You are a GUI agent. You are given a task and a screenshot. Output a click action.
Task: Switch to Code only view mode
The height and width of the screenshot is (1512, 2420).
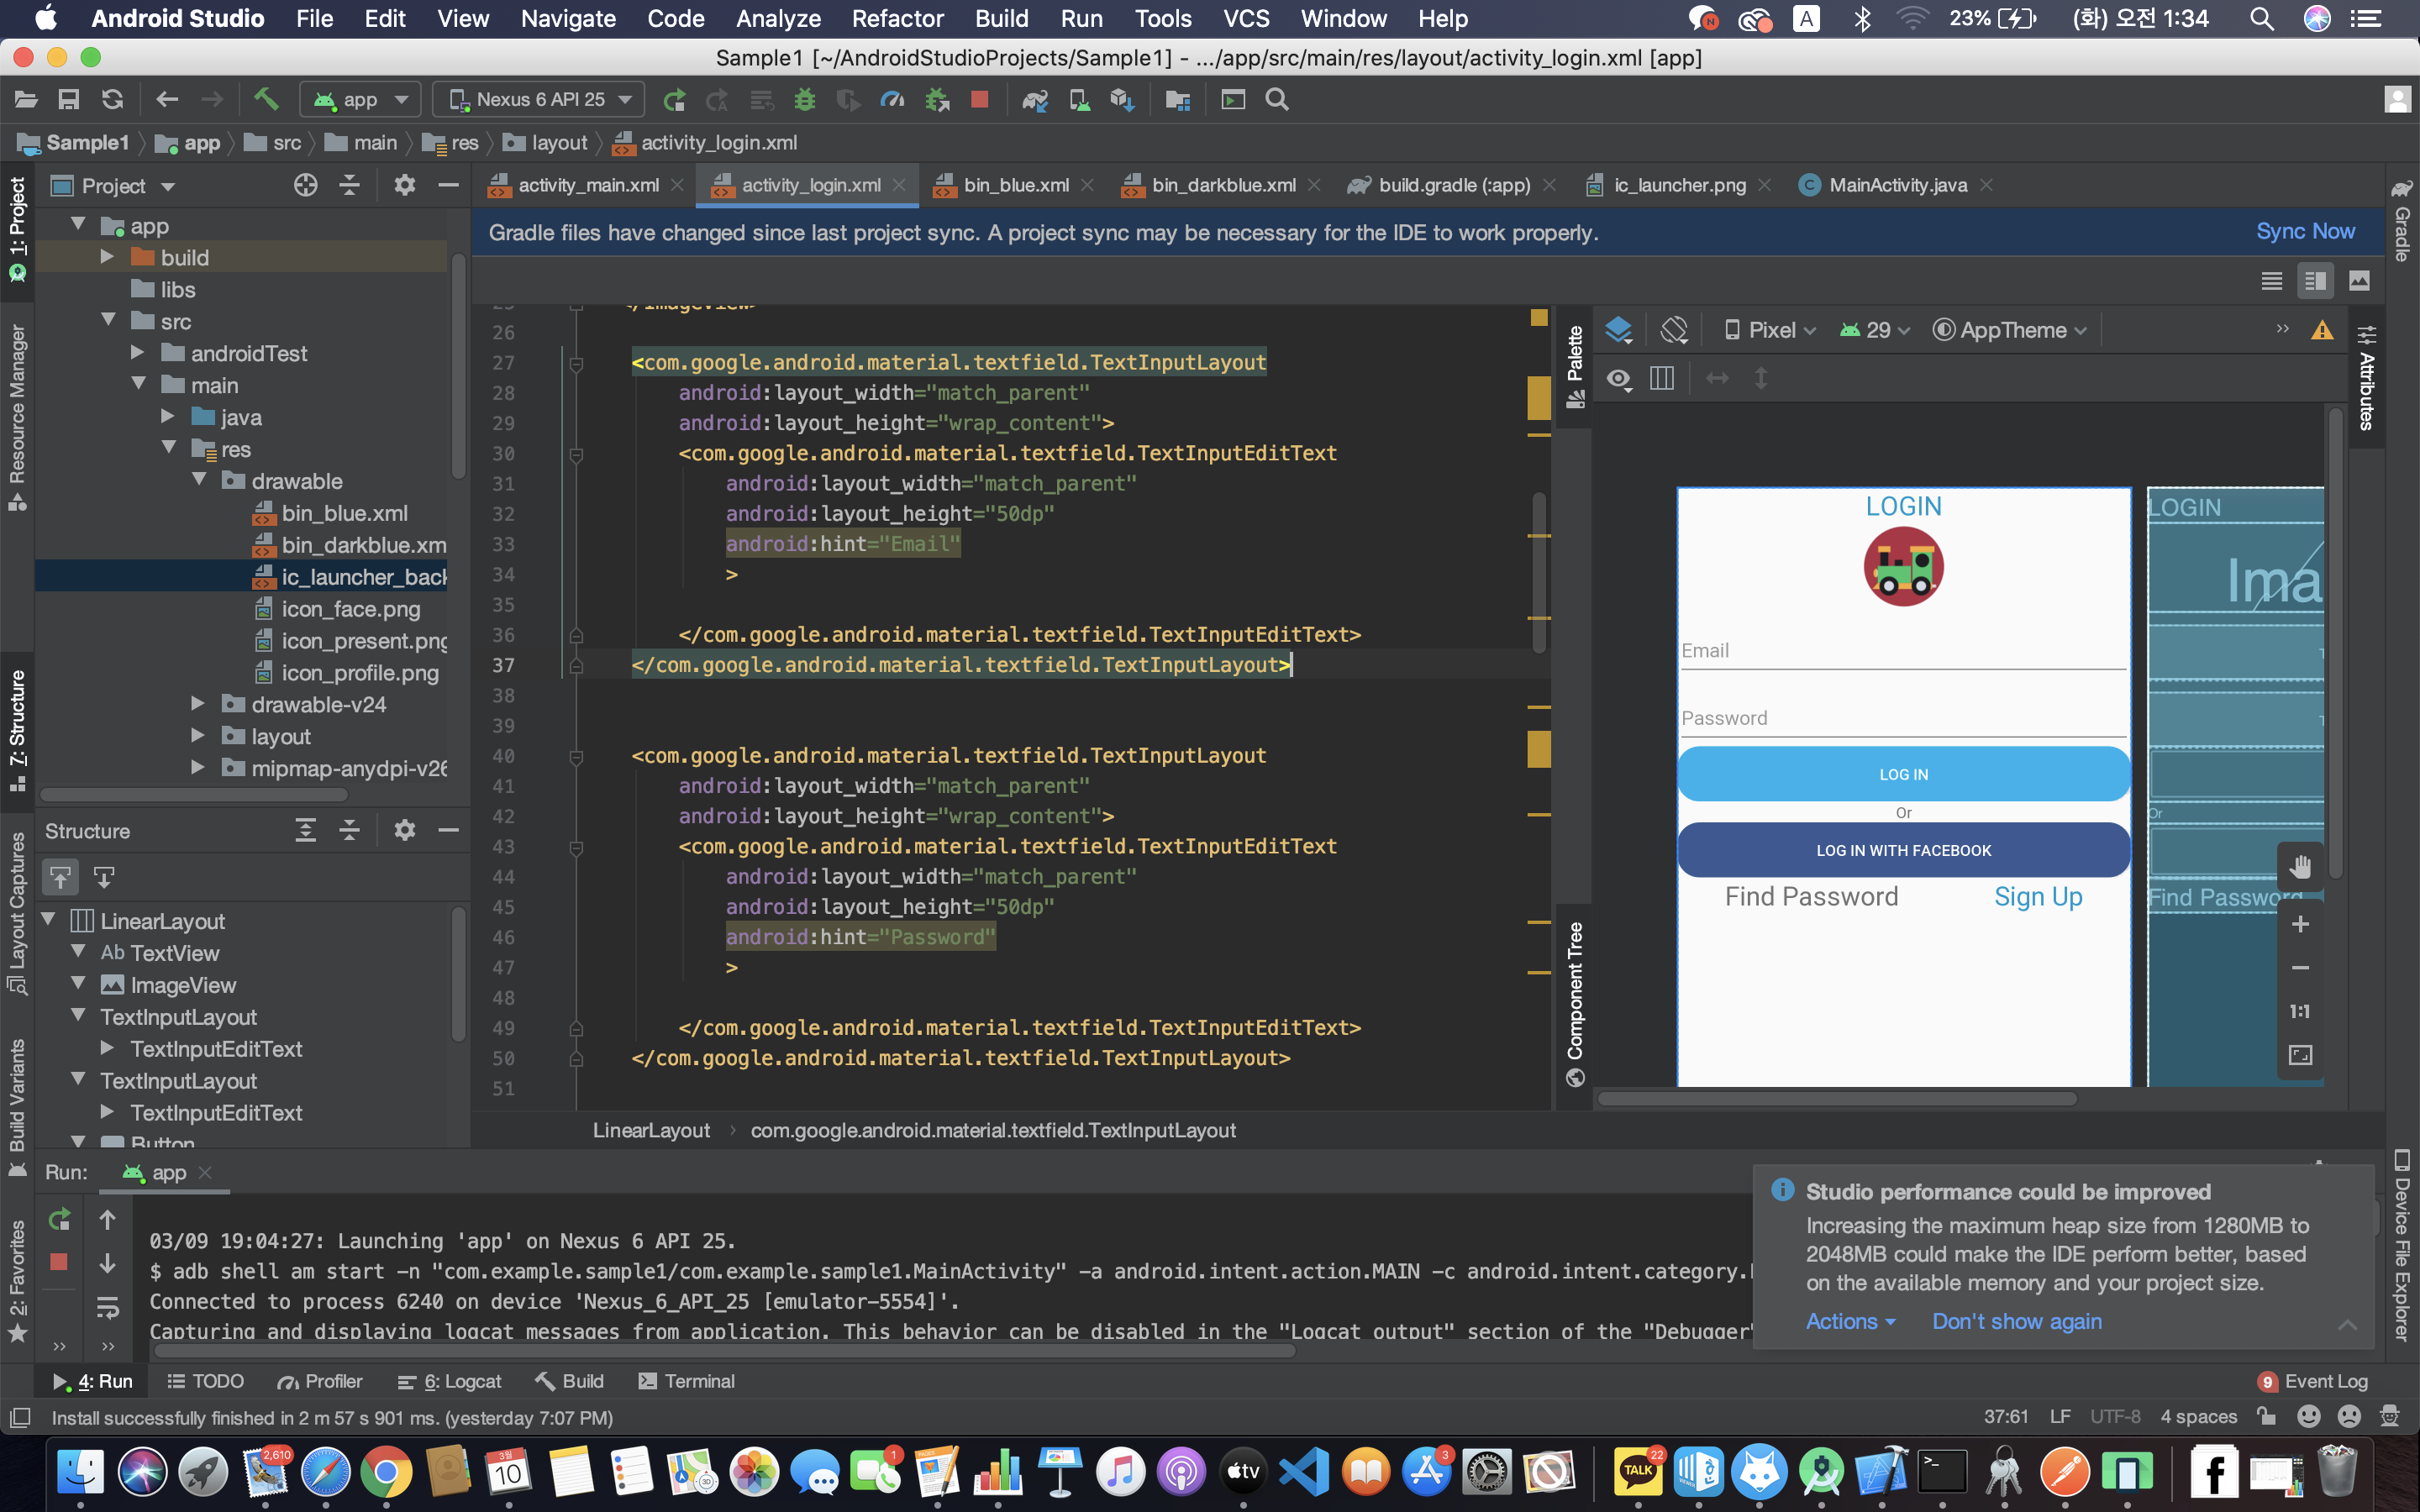click(x=2271, y=281)
